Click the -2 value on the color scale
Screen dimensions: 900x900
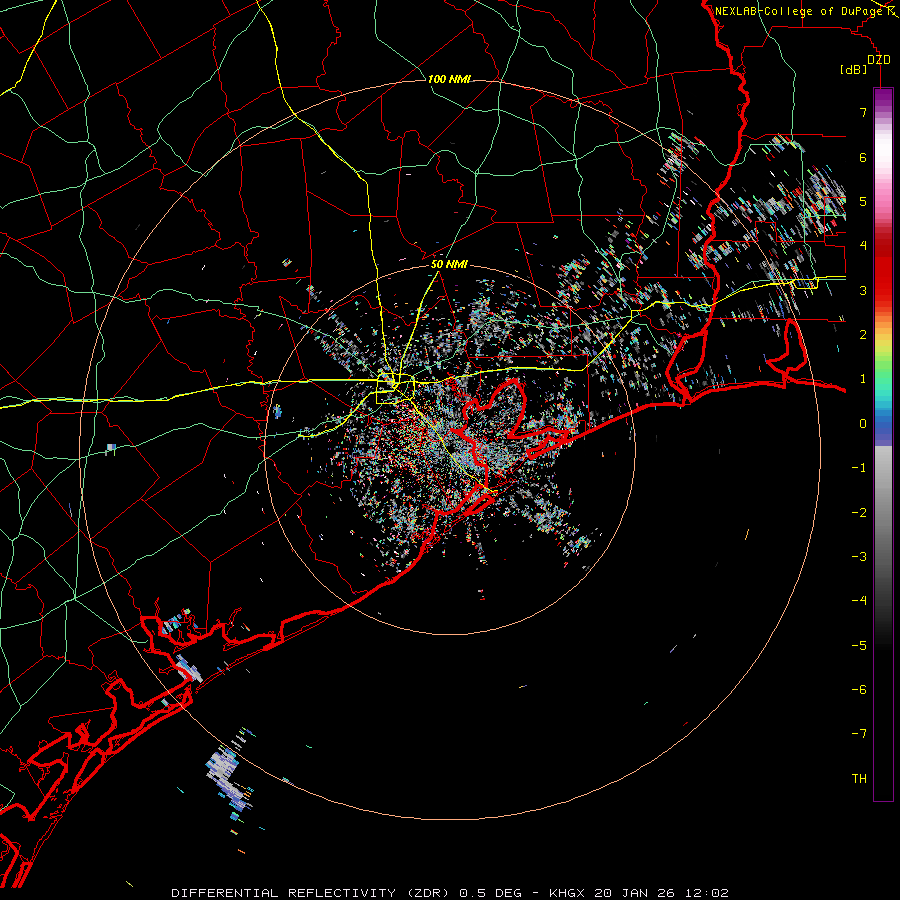pyautogui.click(x=859, y=513)
